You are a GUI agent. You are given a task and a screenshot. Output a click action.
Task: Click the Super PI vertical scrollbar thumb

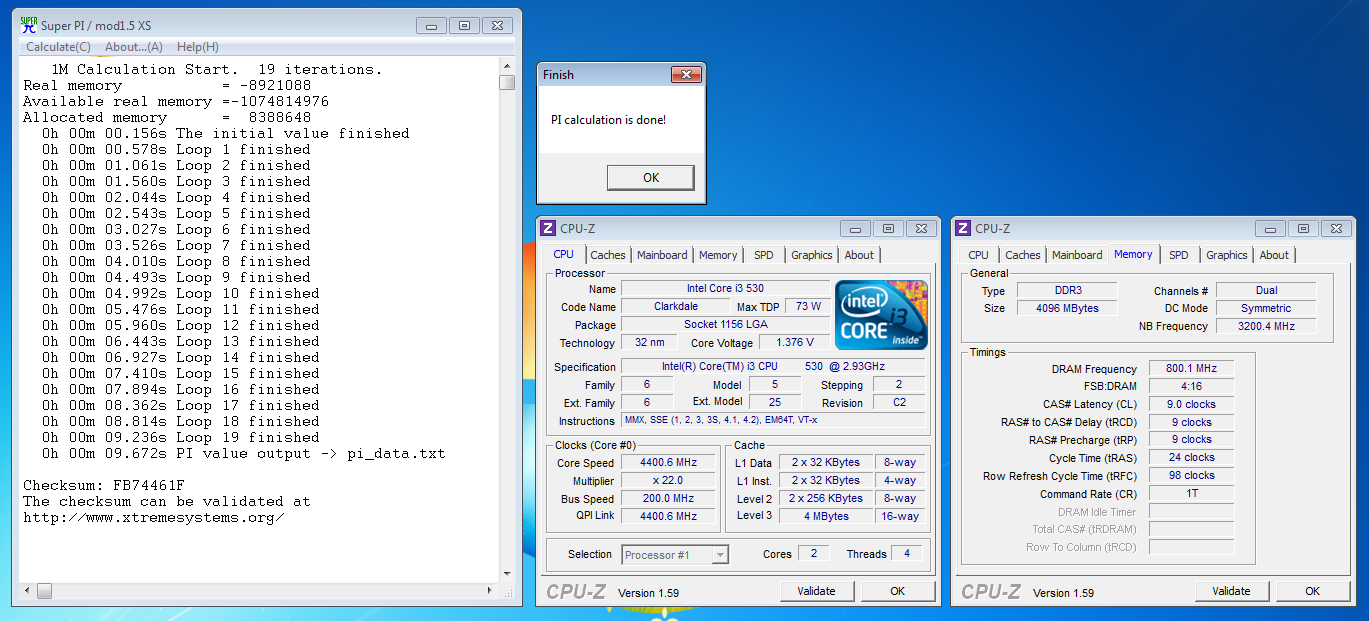pos(507,82)
